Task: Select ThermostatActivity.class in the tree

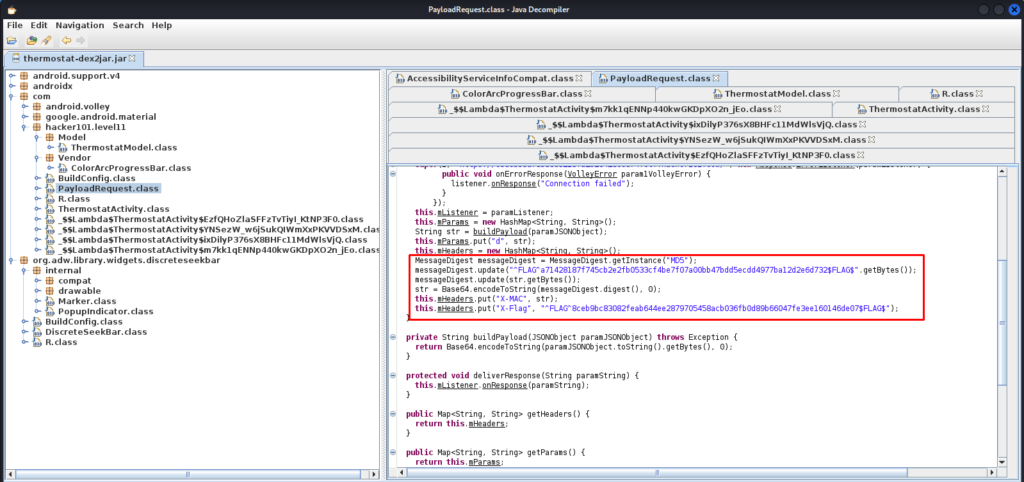Action: coord(114,209)
